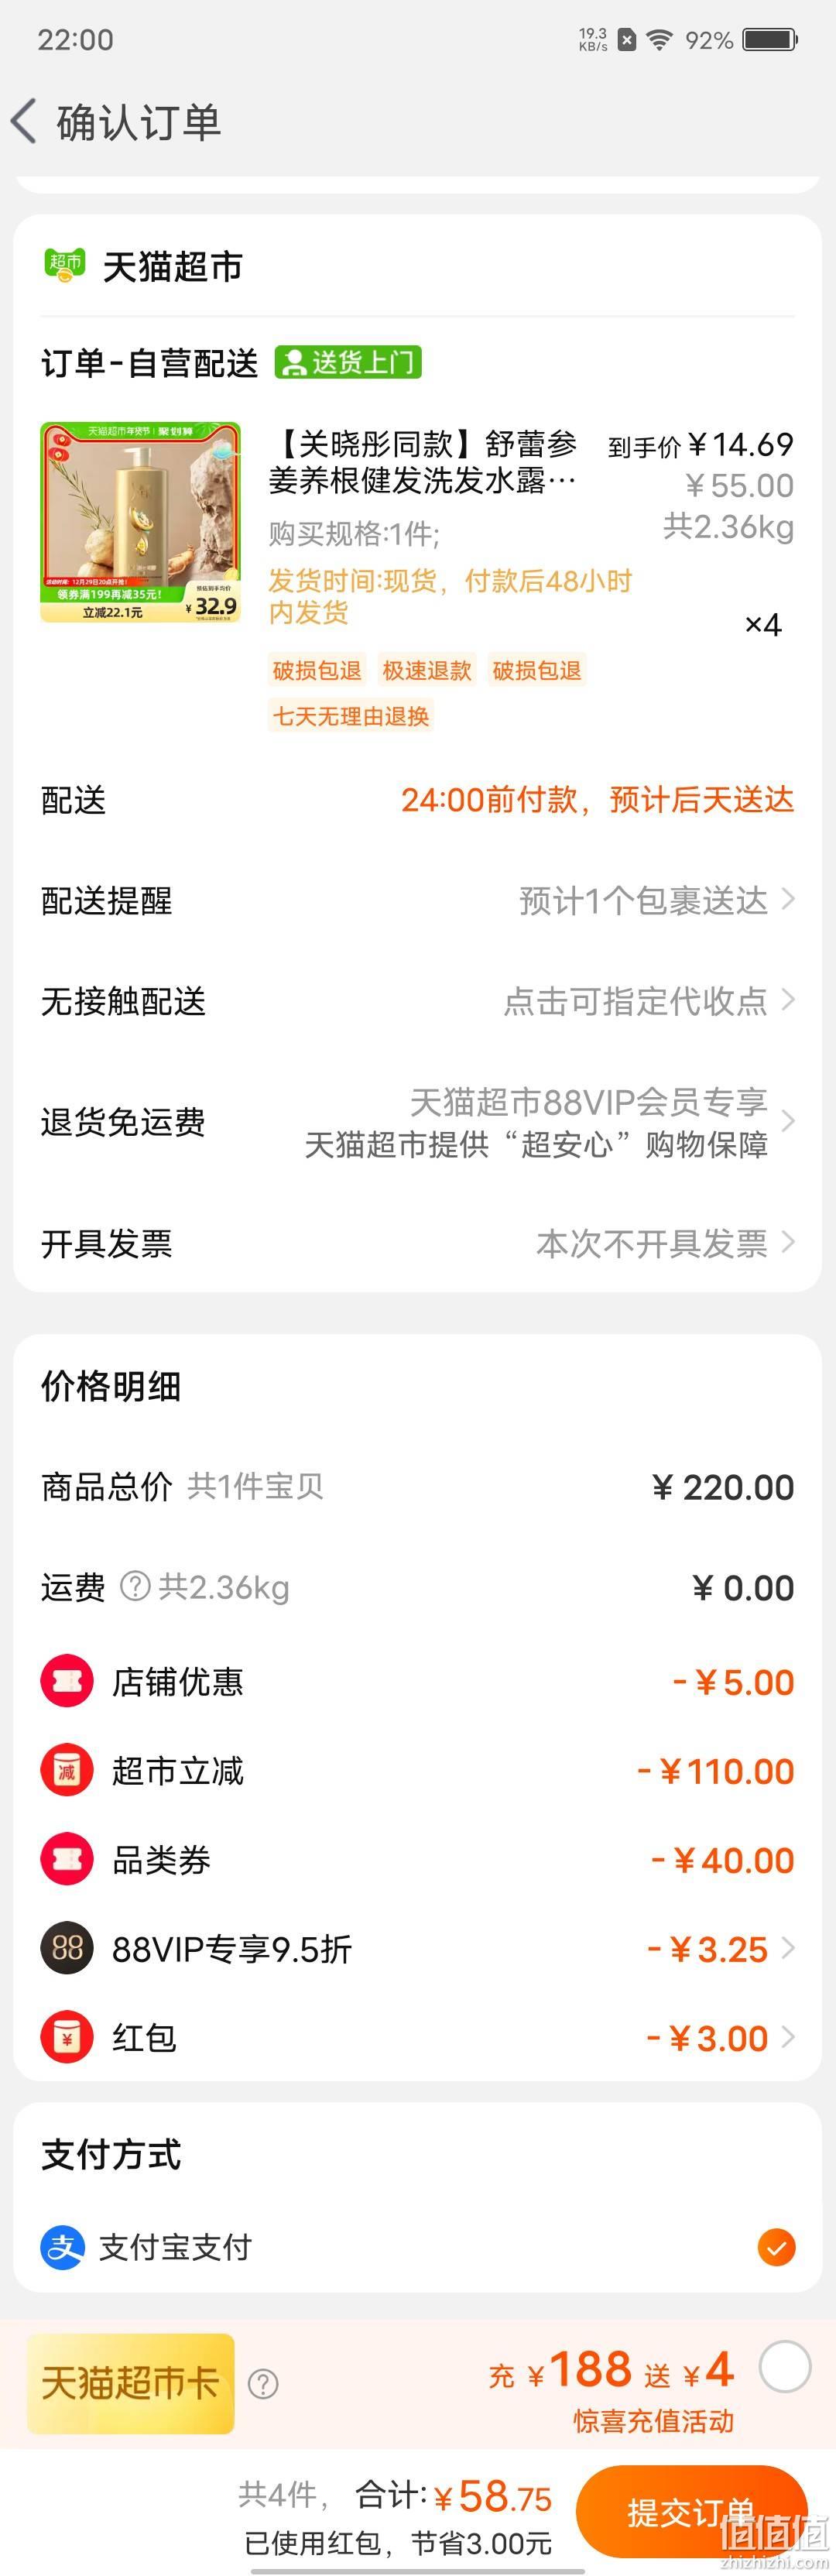
Task: Tap the help icon next to 天猫超市卡
Action: [x=263, y=2383]
